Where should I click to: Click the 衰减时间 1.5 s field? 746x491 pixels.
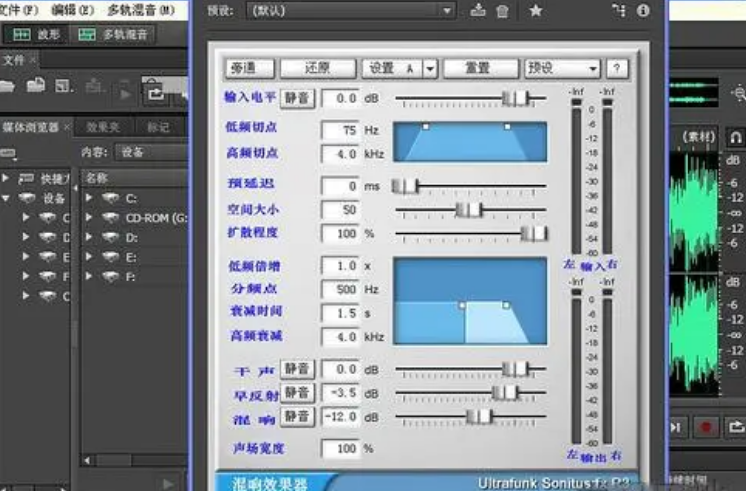point(340,313)
